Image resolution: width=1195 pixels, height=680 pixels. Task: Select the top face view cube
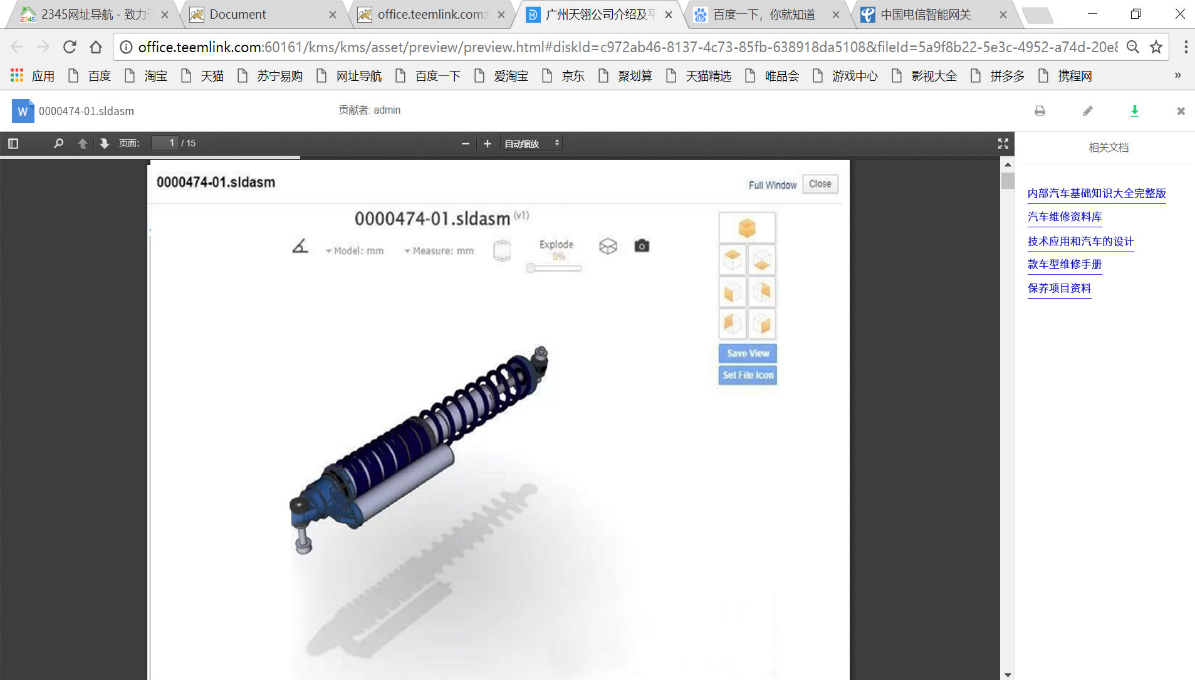click(x=733, y=260)
